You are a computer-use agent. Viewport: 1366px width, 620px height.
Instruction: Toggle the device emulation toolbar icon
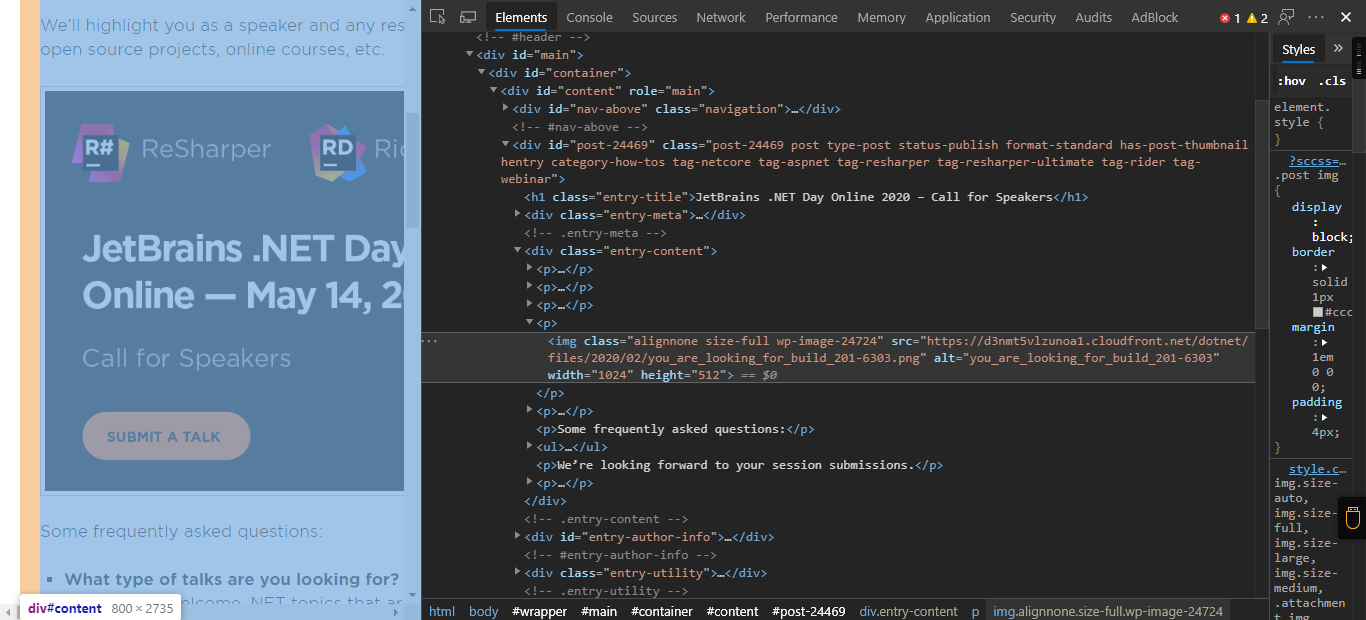pyautogui.click(x=468, y=17)
